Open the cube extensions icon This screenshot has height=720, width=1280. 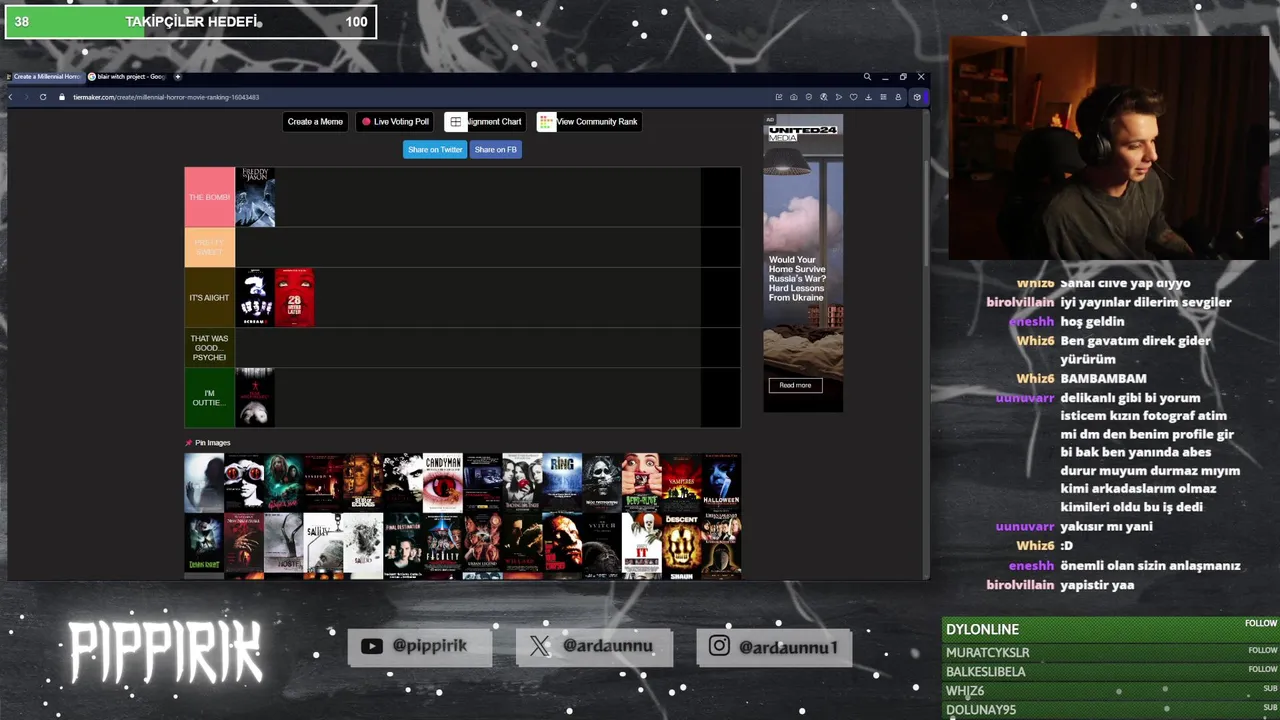point(917,97)
